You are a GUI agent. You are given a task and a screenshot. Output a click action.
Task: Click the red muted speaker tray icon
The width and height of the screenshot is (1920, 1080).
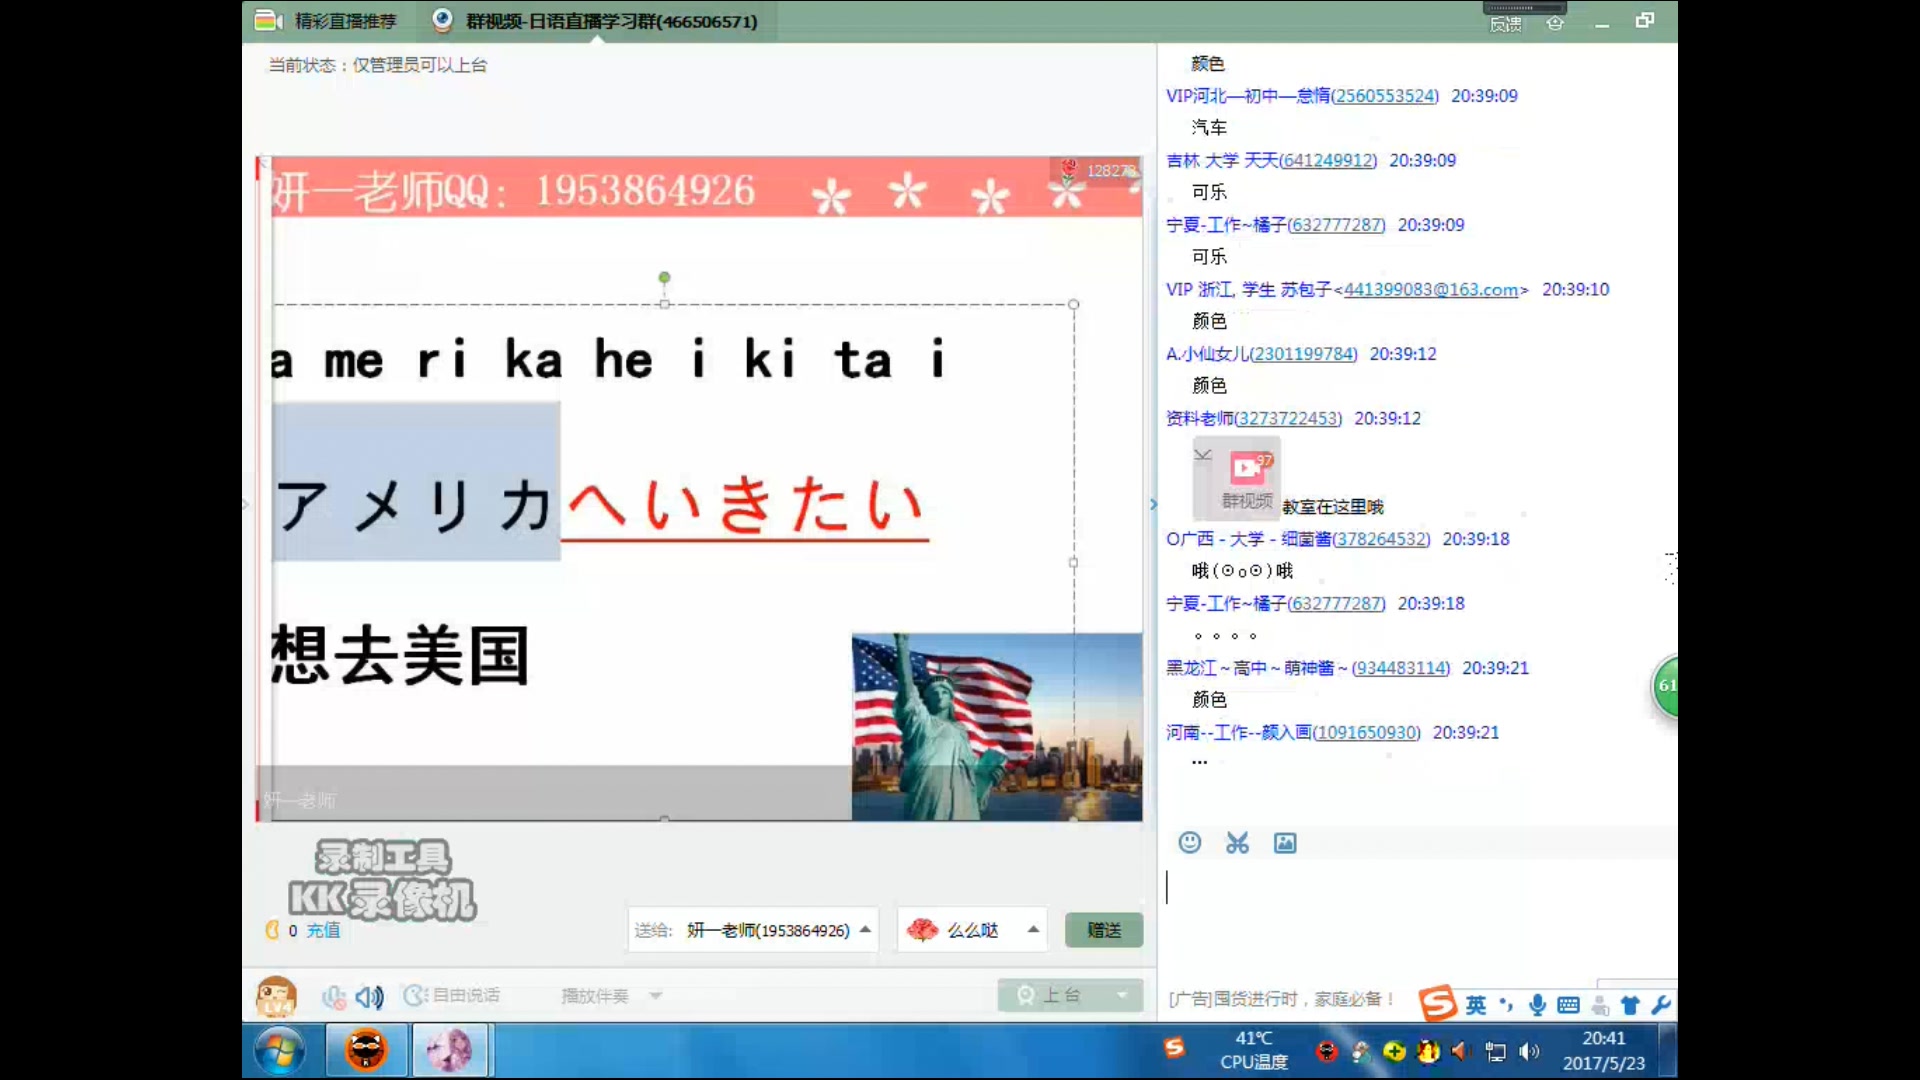point(1461,1051)
